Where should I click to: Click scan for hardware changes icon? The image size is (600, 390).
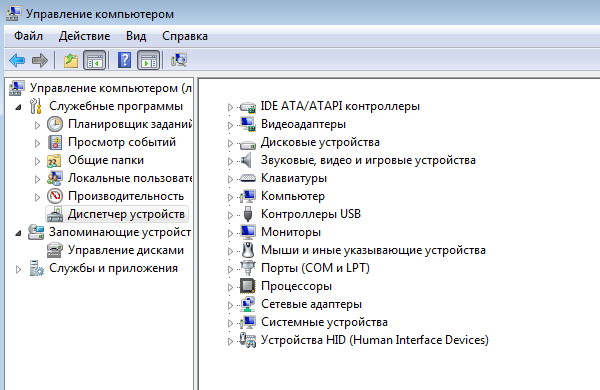[x=179, y=60]
